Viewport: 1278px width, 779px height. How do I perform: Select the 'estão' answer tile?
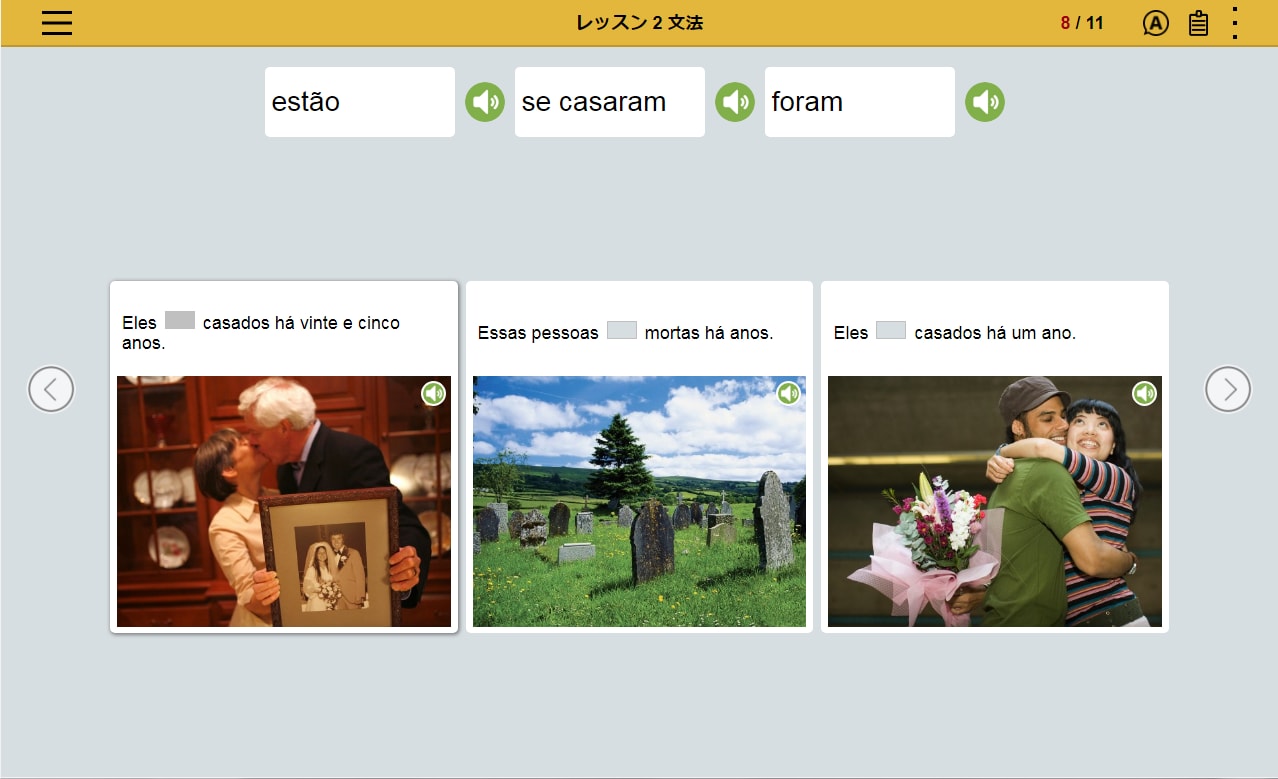tap(360, 102)
